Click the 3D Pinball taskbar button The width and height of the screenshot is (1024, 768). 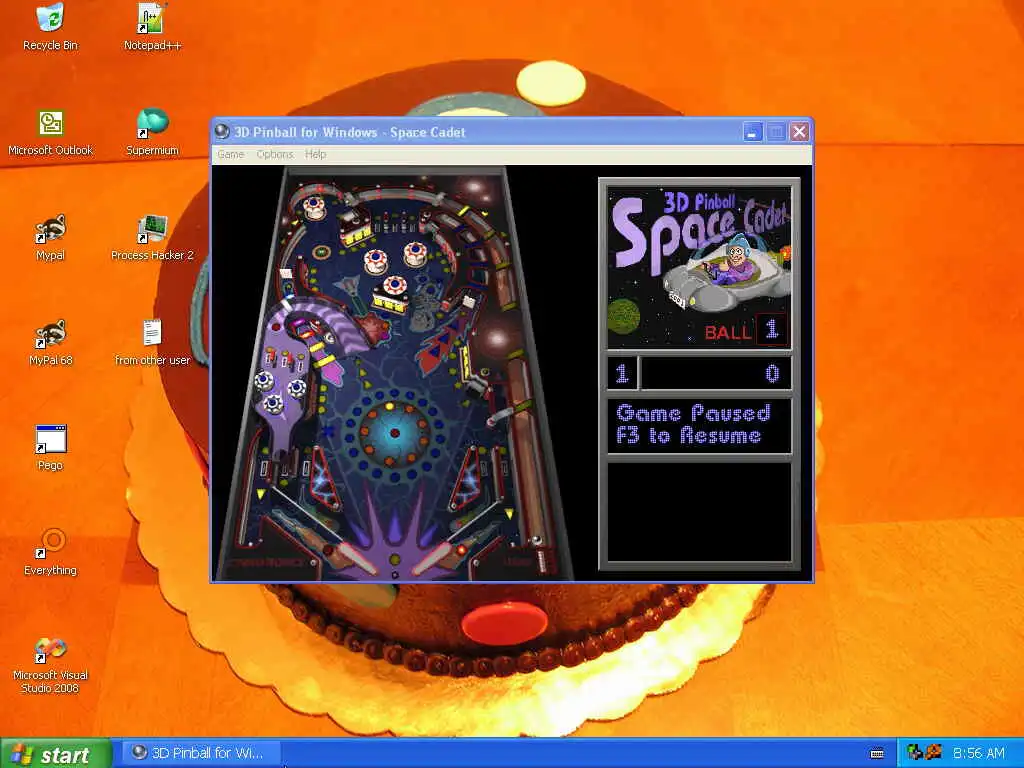(202, 753)
